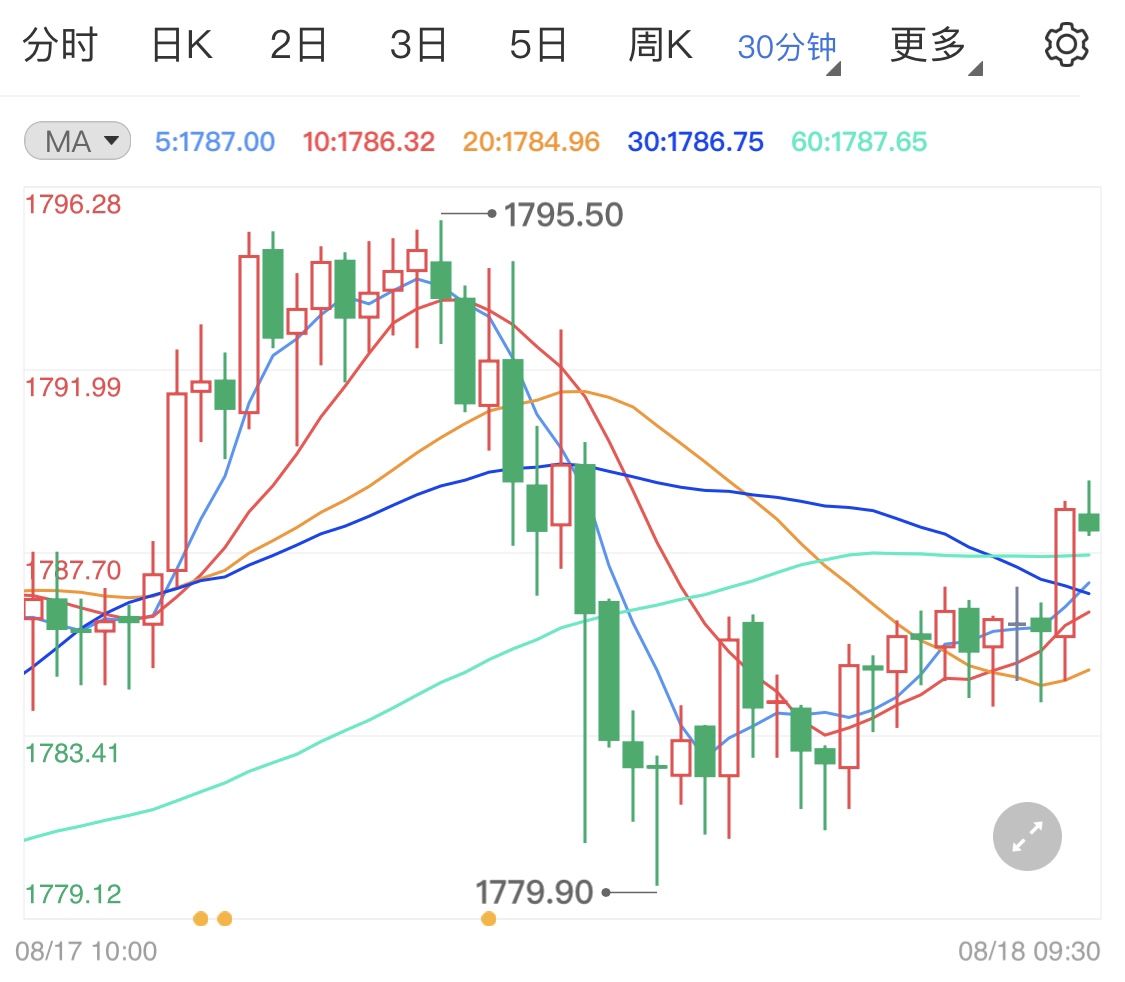Expand chart to fullscreen with arrows button

point(1027,836)
